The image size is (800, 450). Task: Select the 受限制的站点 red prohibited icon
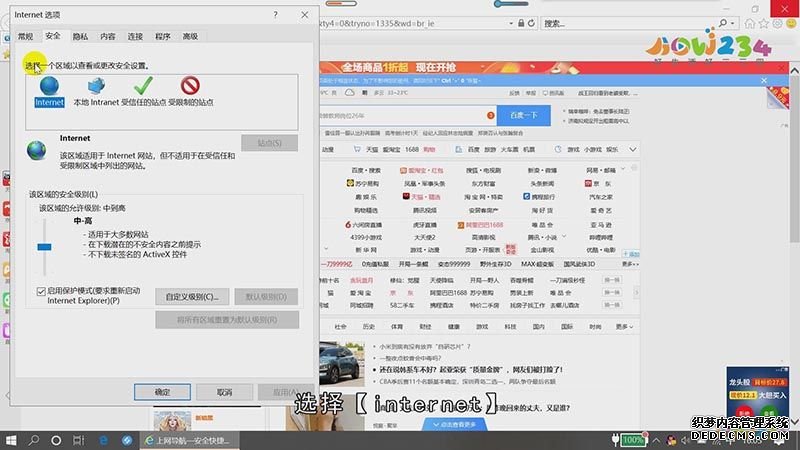coord(190,86)
